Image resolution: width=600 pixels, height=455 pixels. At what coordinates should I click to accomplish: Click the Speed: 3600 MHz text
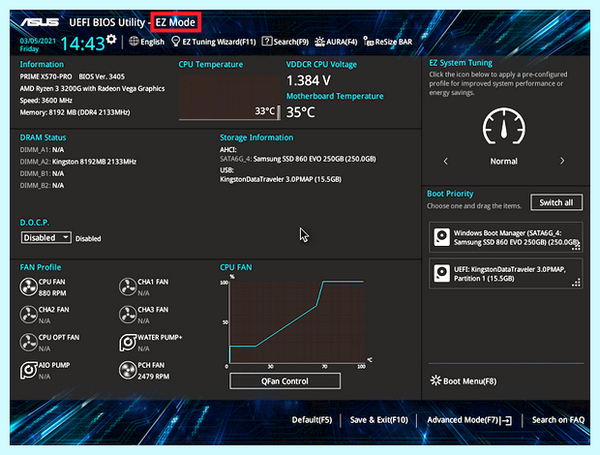pos(46,100)
